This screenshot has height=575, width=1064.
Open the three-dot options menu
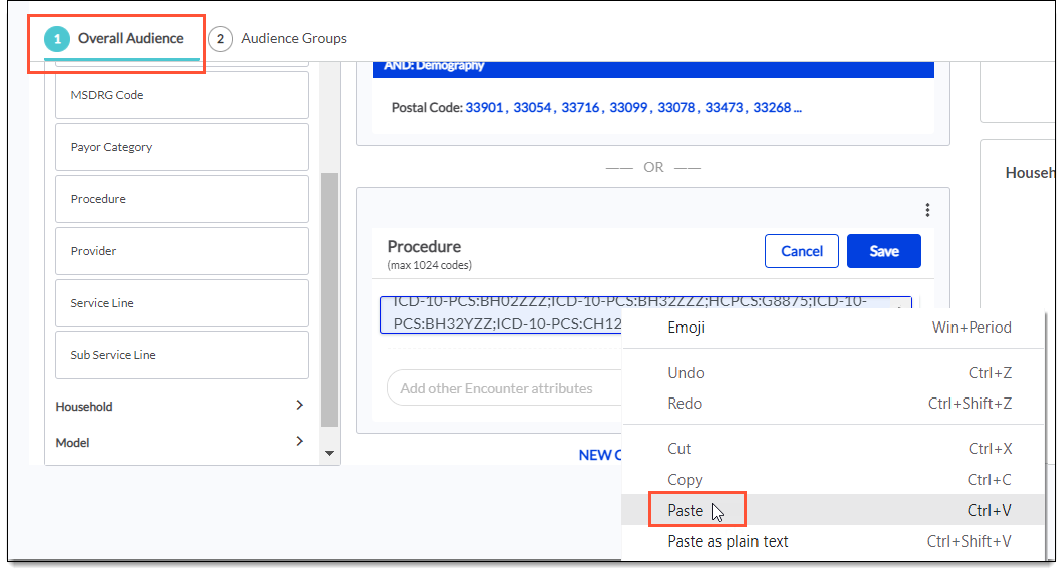(x=927, y=210)
